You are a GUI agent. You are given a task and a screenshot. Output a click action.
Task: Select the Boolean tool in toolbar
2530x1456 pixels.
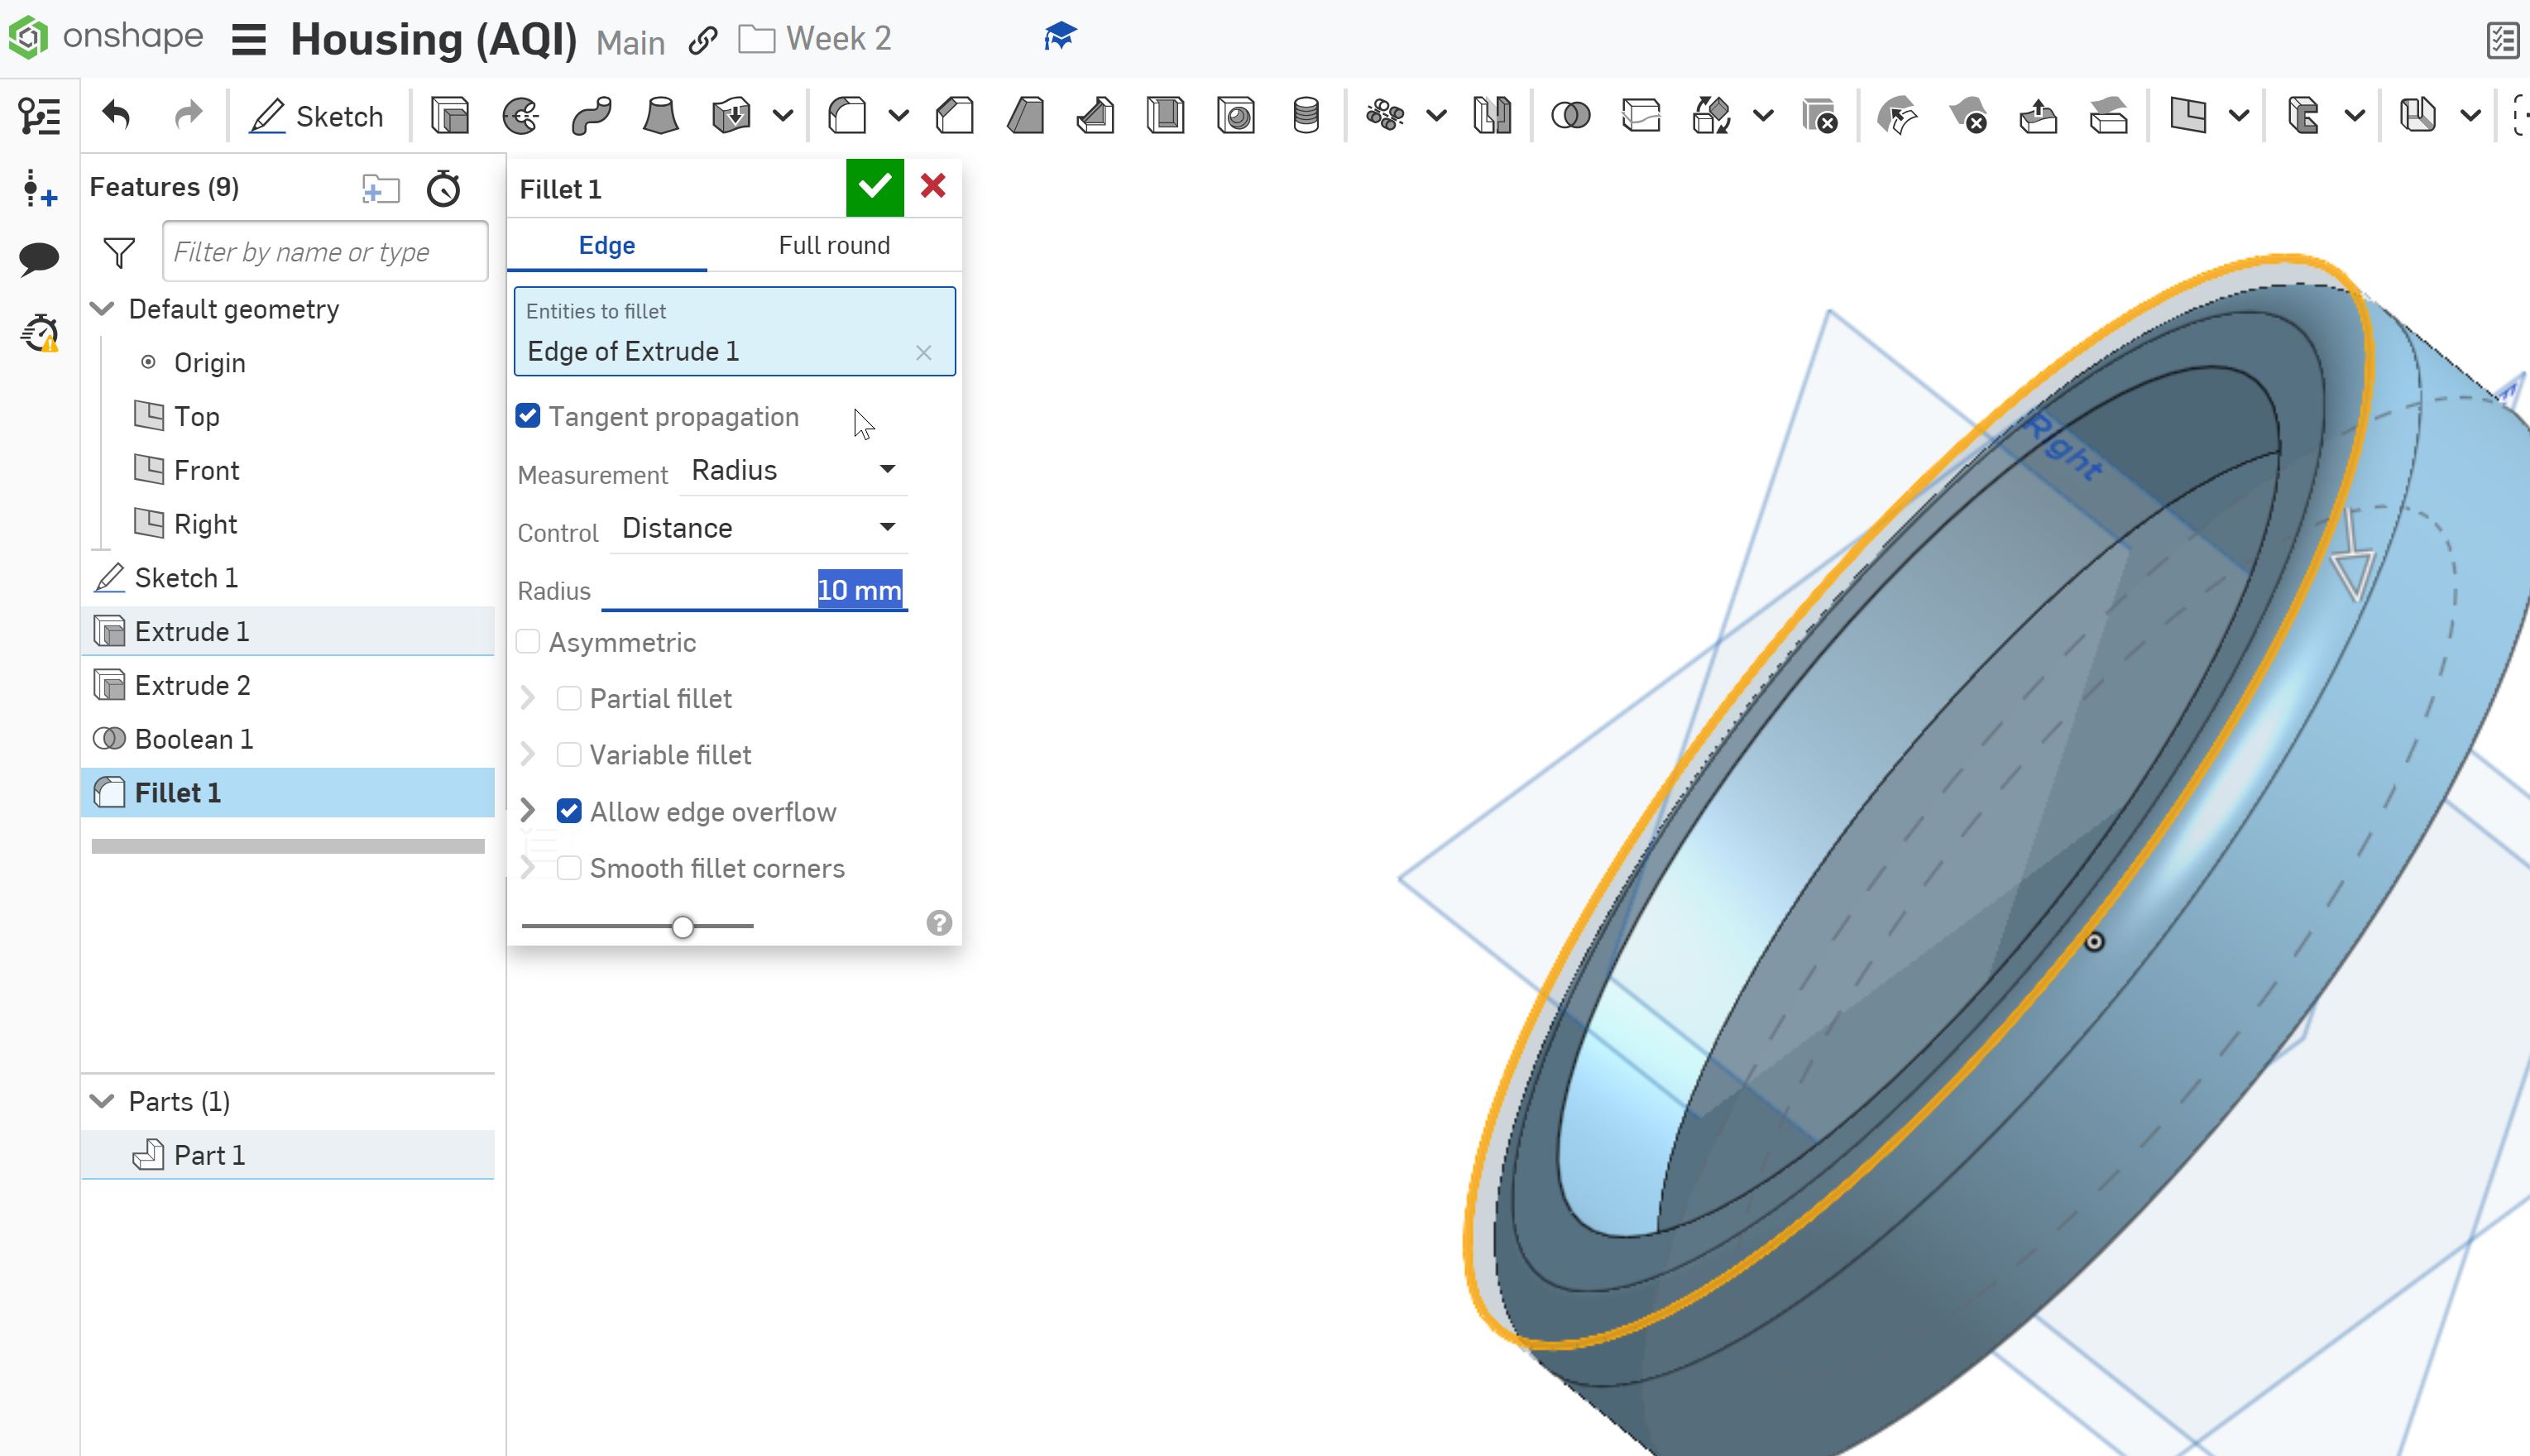(x=1571, y=115)
